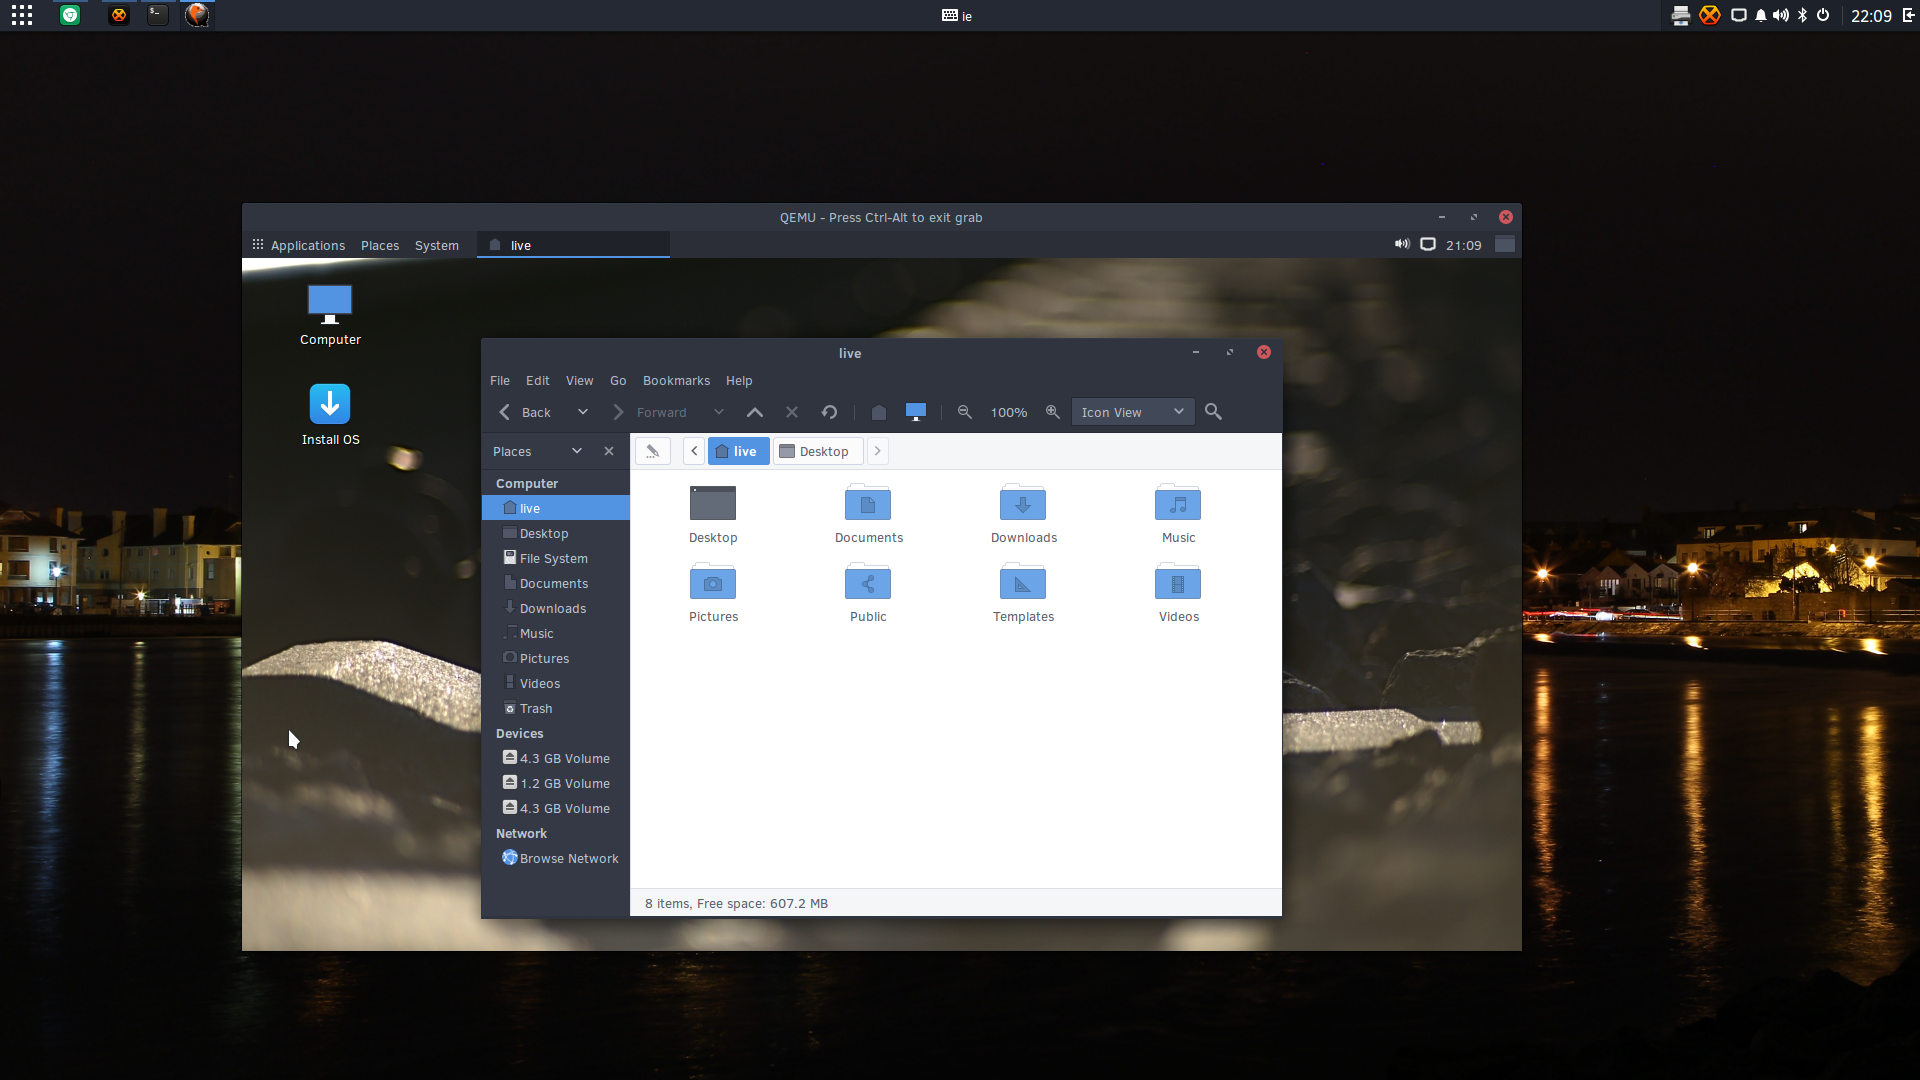
Task: Click the path bar right scroll arrow
Action: pos(878,452)
